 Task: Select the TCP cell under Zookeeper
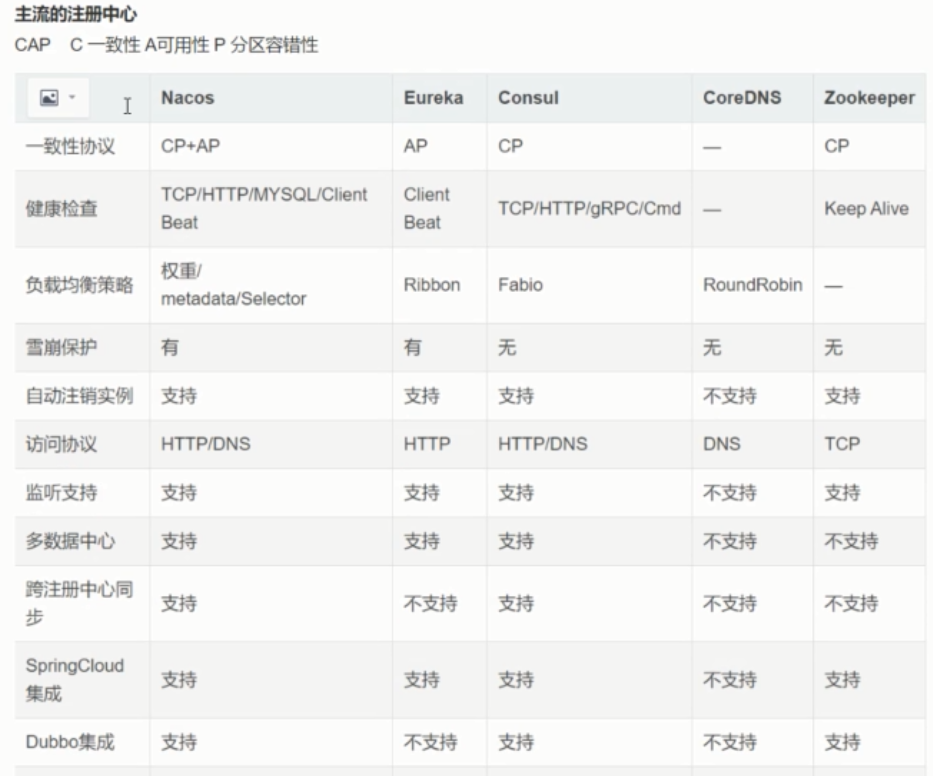coord(842,444)
